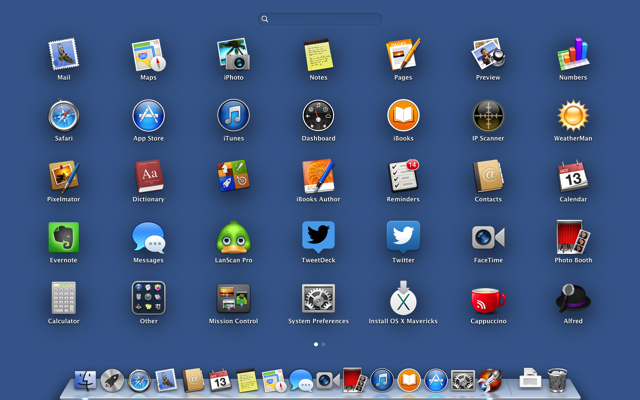Open Reminders with 14 badge
Screen dimensions: 640x400
pyautogui.click(x=403, y=176)
